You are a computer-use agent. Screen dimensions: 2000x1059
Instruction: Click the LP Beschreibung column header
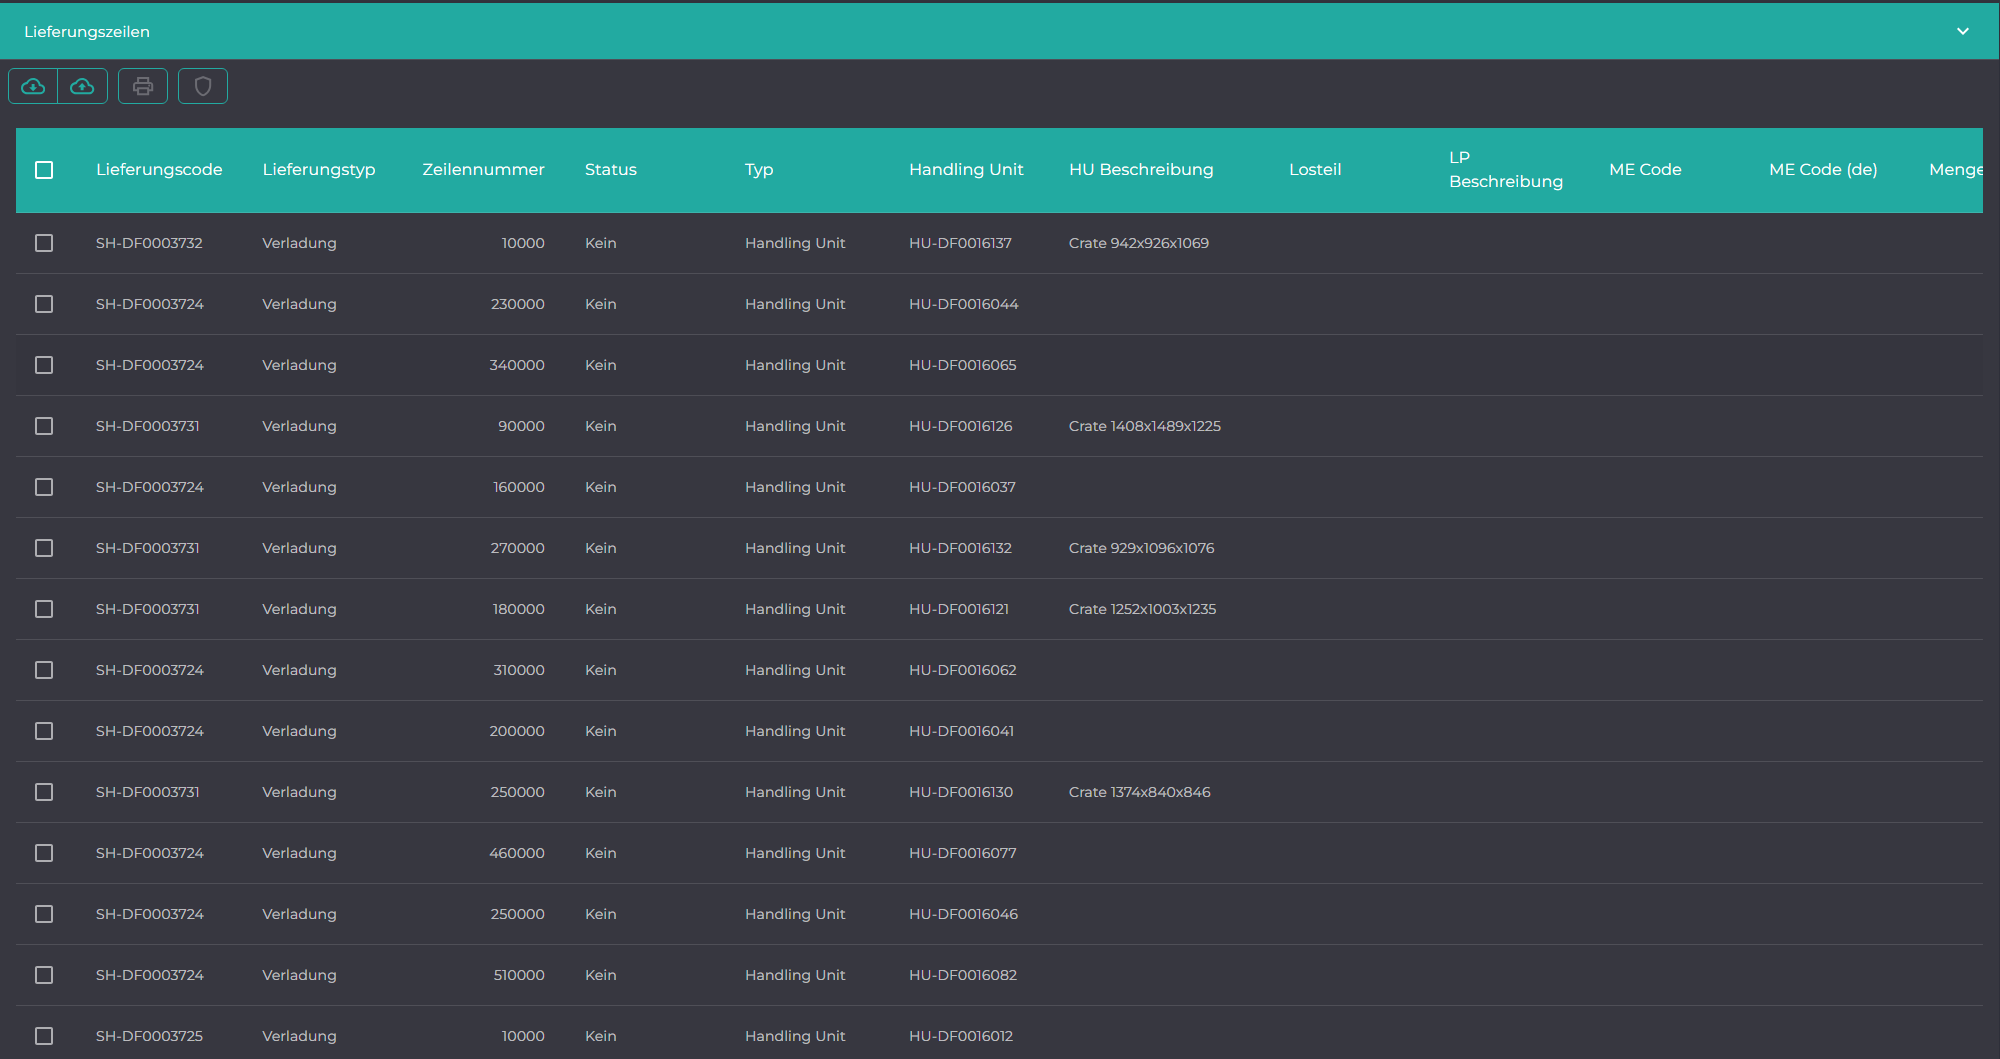tap(1506, 170)
